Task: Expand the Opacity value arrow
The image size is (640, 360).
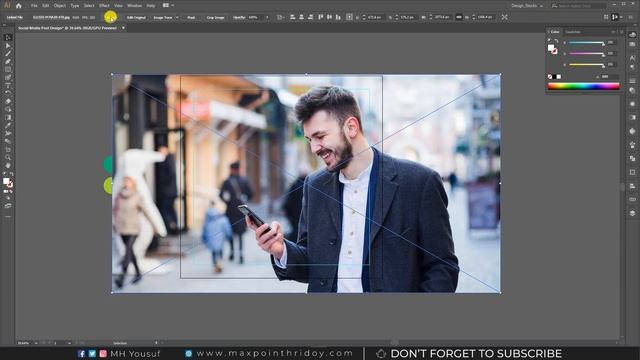Action: point(267,18)
